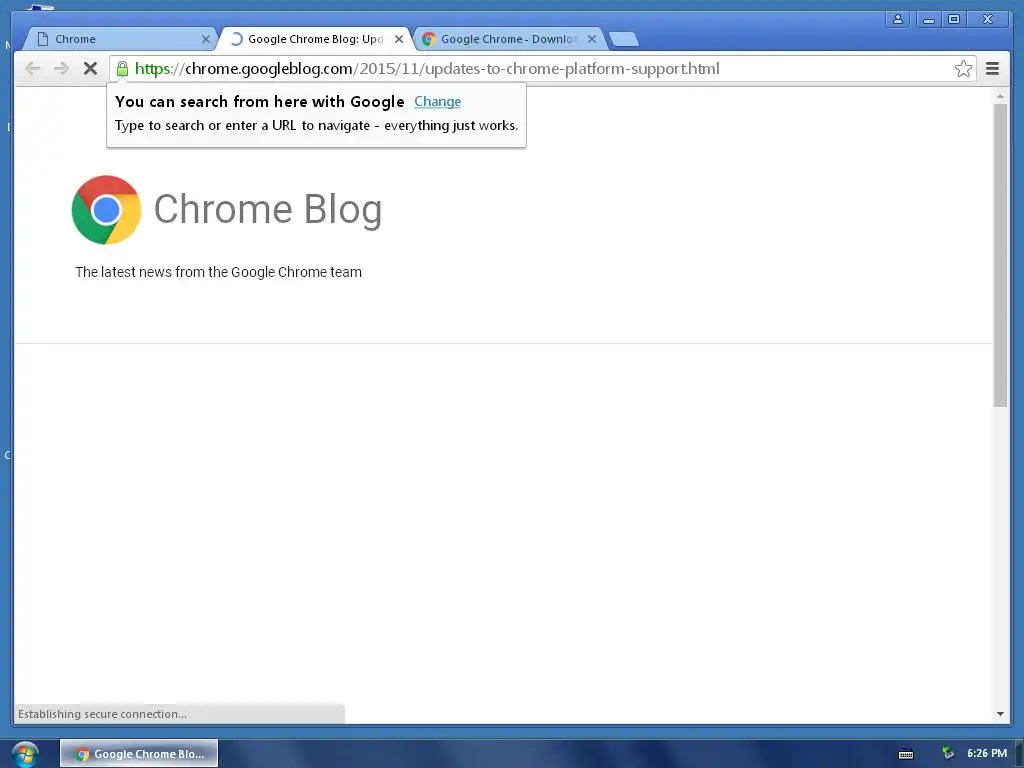Click the Chrome Blog title heading
This screenshot has width=1024, height=768.
tap(268, 210)
